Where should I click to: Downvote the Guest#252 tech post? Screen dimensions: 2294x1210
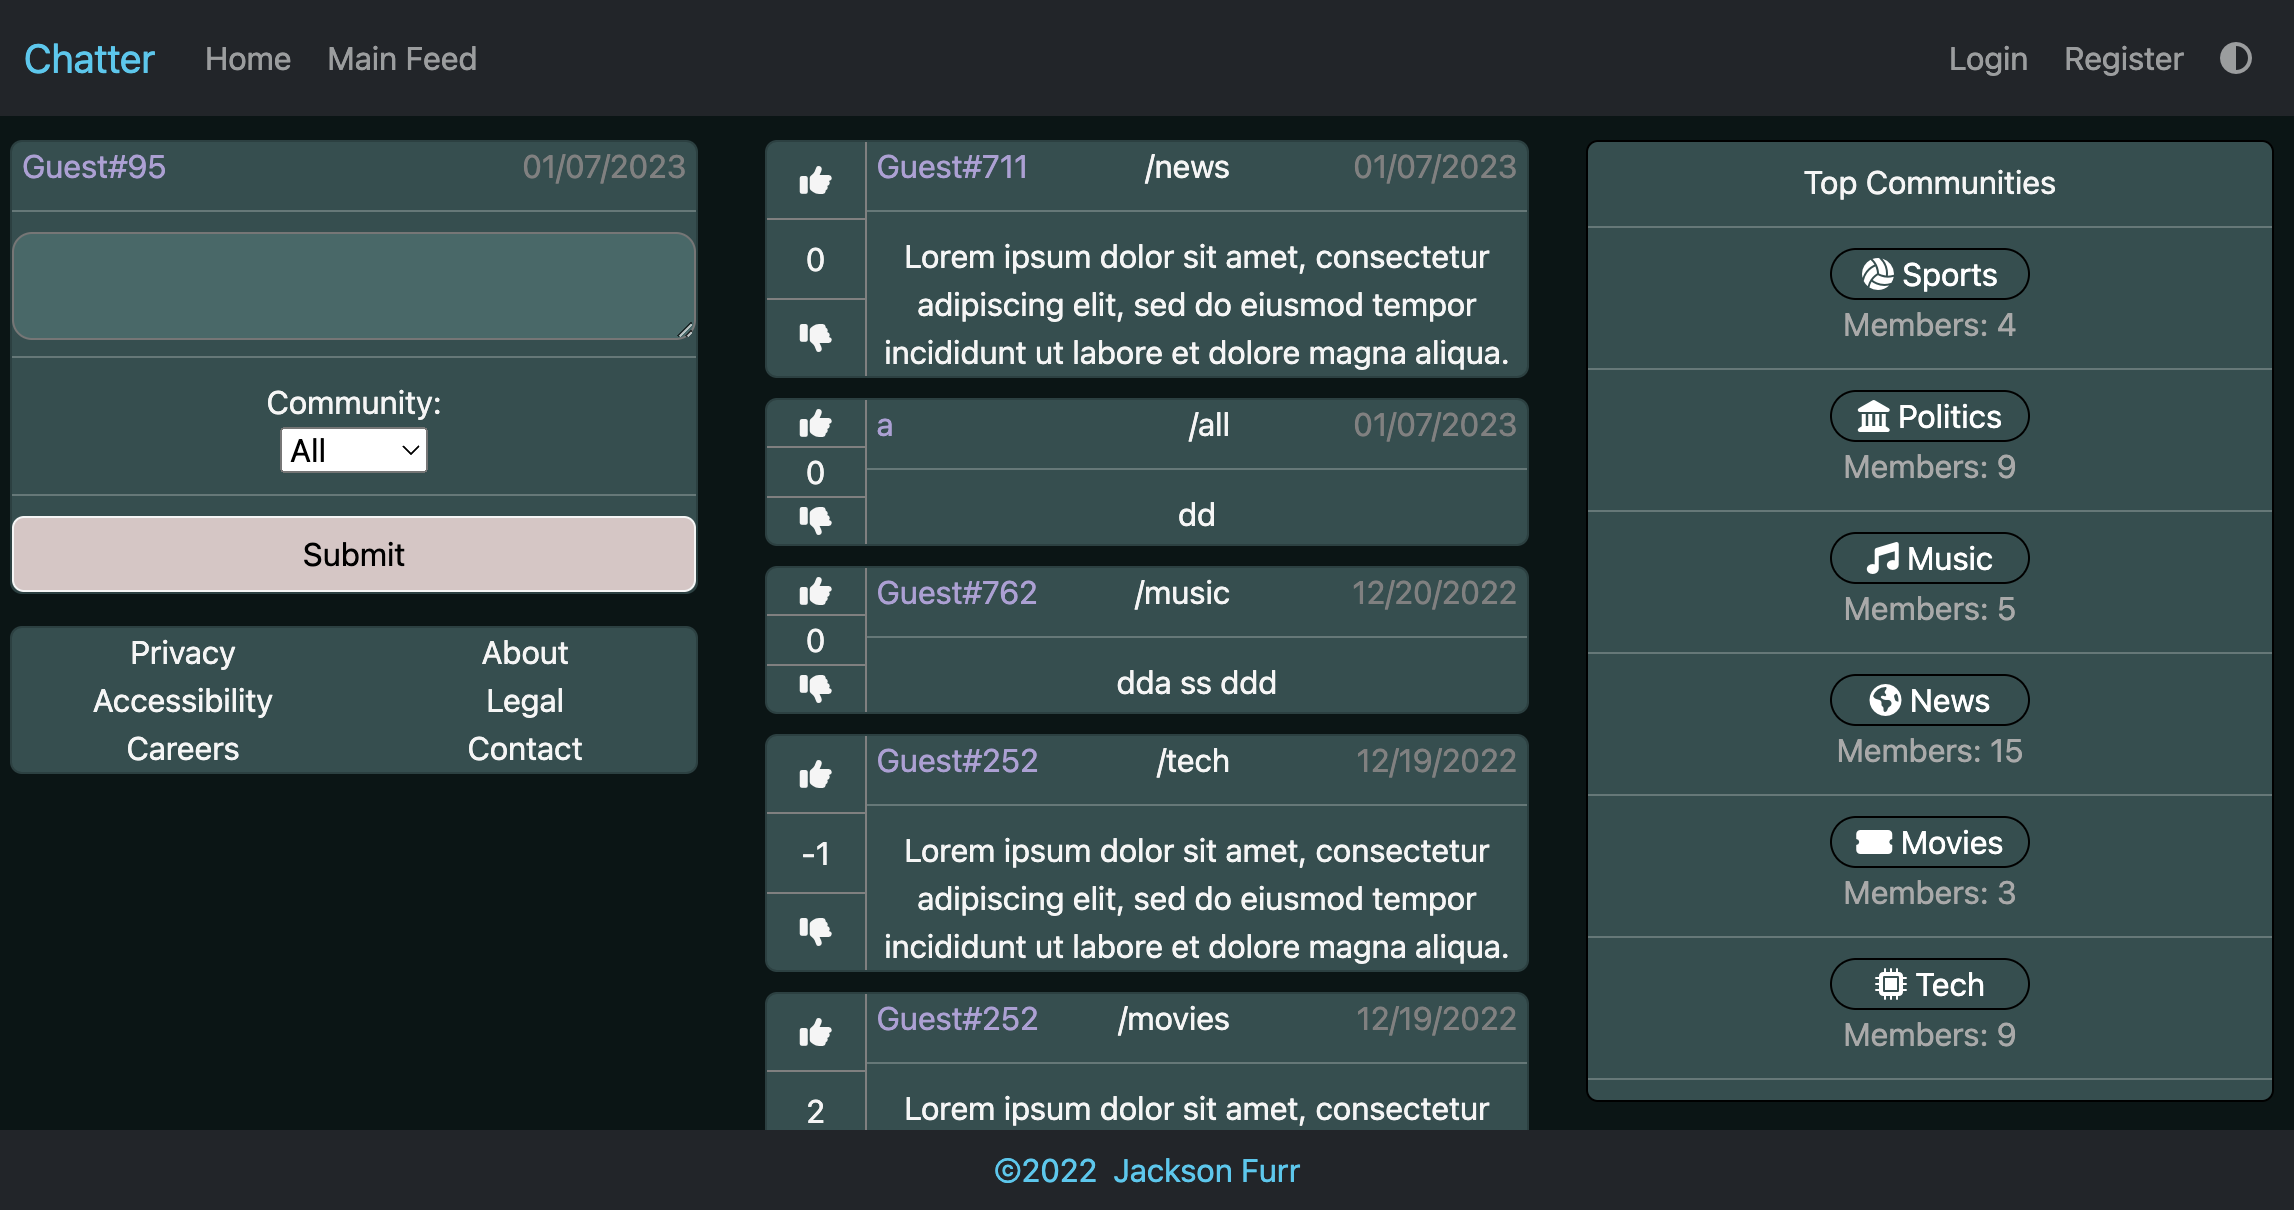815,930
